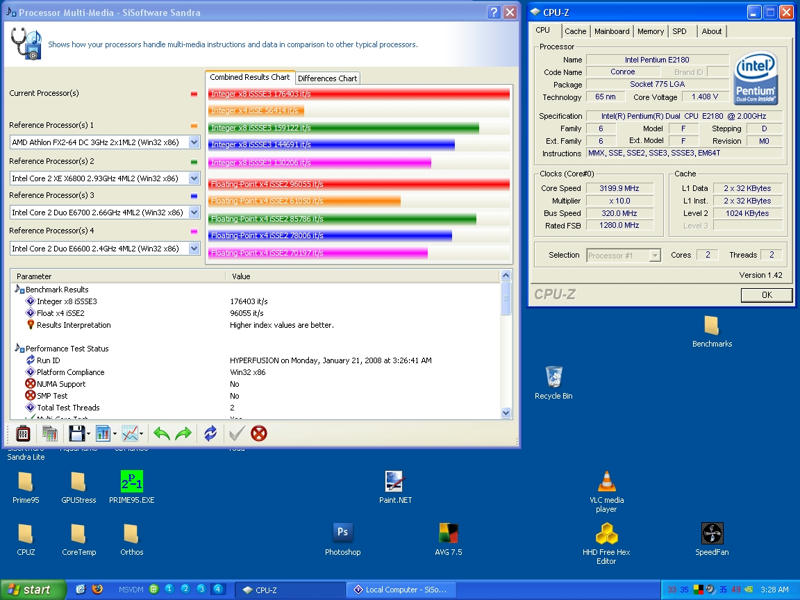Launch Firefox from the quick launch bar
The width and height of the screenshot is (800, 600).
coord(97,589)
